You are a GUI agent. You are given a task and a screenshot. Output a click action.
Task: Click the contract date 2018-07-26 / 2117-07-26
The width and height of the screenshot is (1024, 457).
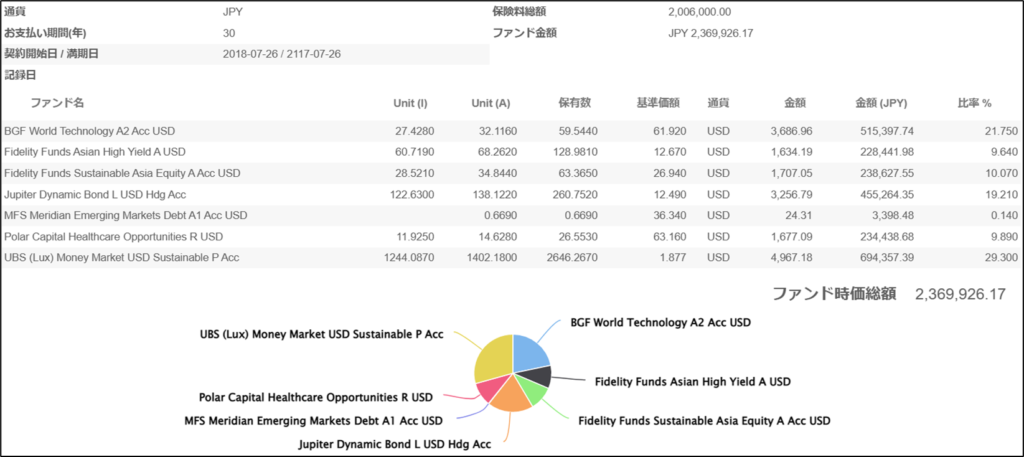[281, 54]
